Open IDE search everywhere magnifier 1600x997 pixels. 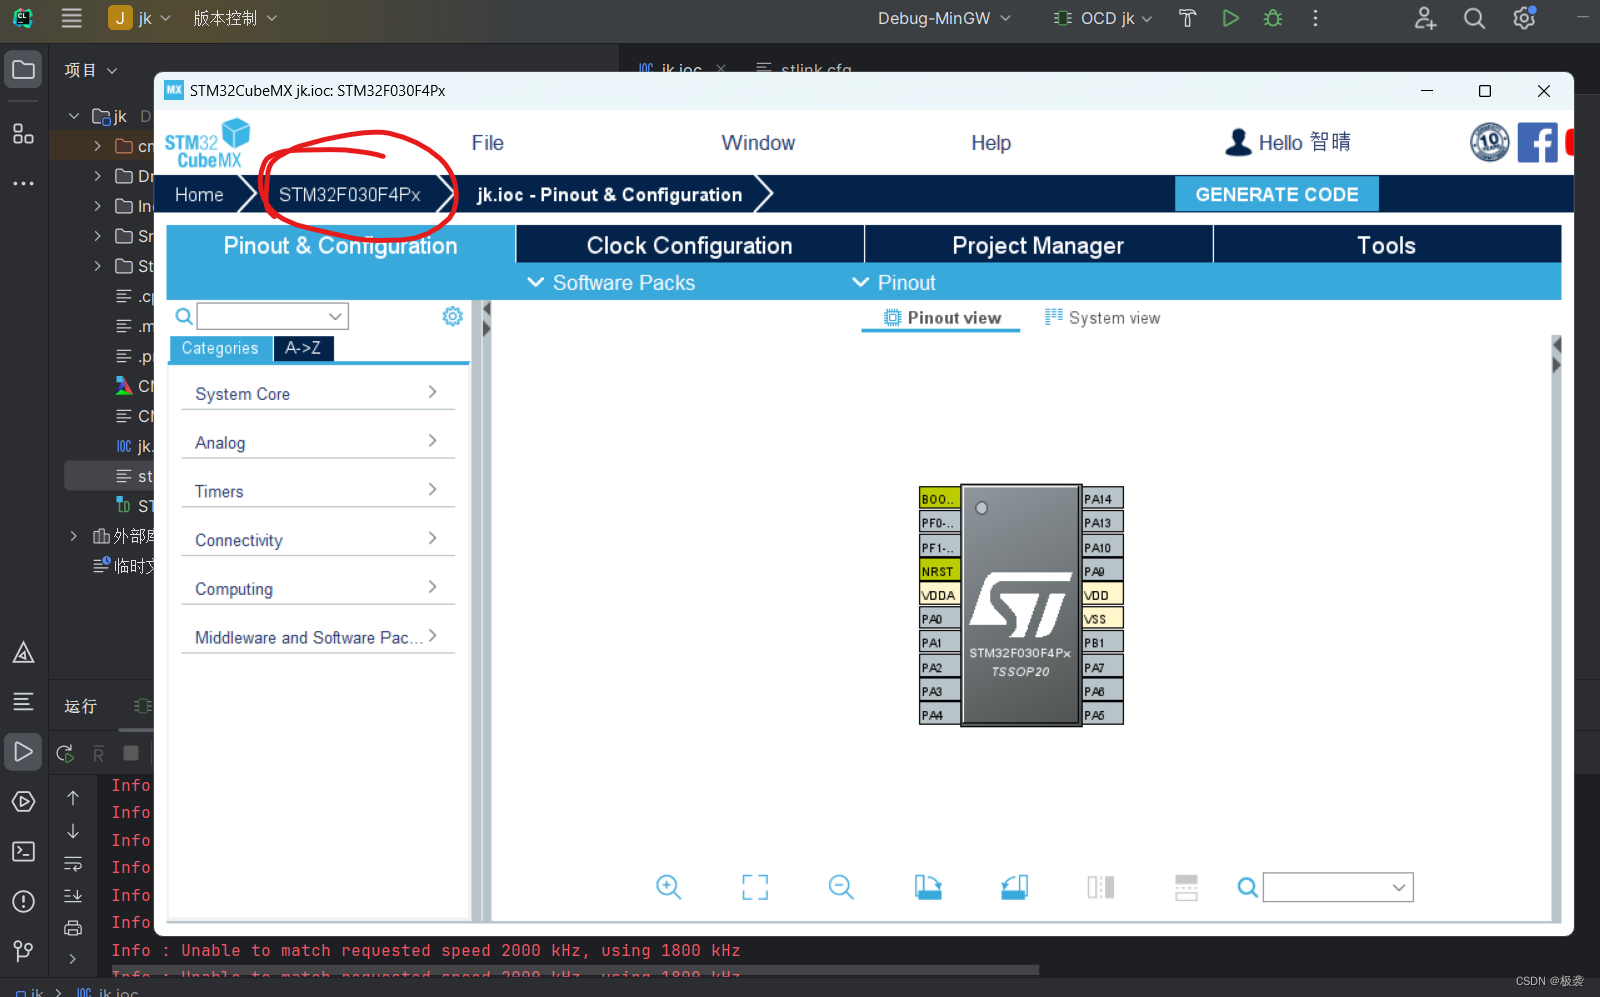[x=1474, y=18]
